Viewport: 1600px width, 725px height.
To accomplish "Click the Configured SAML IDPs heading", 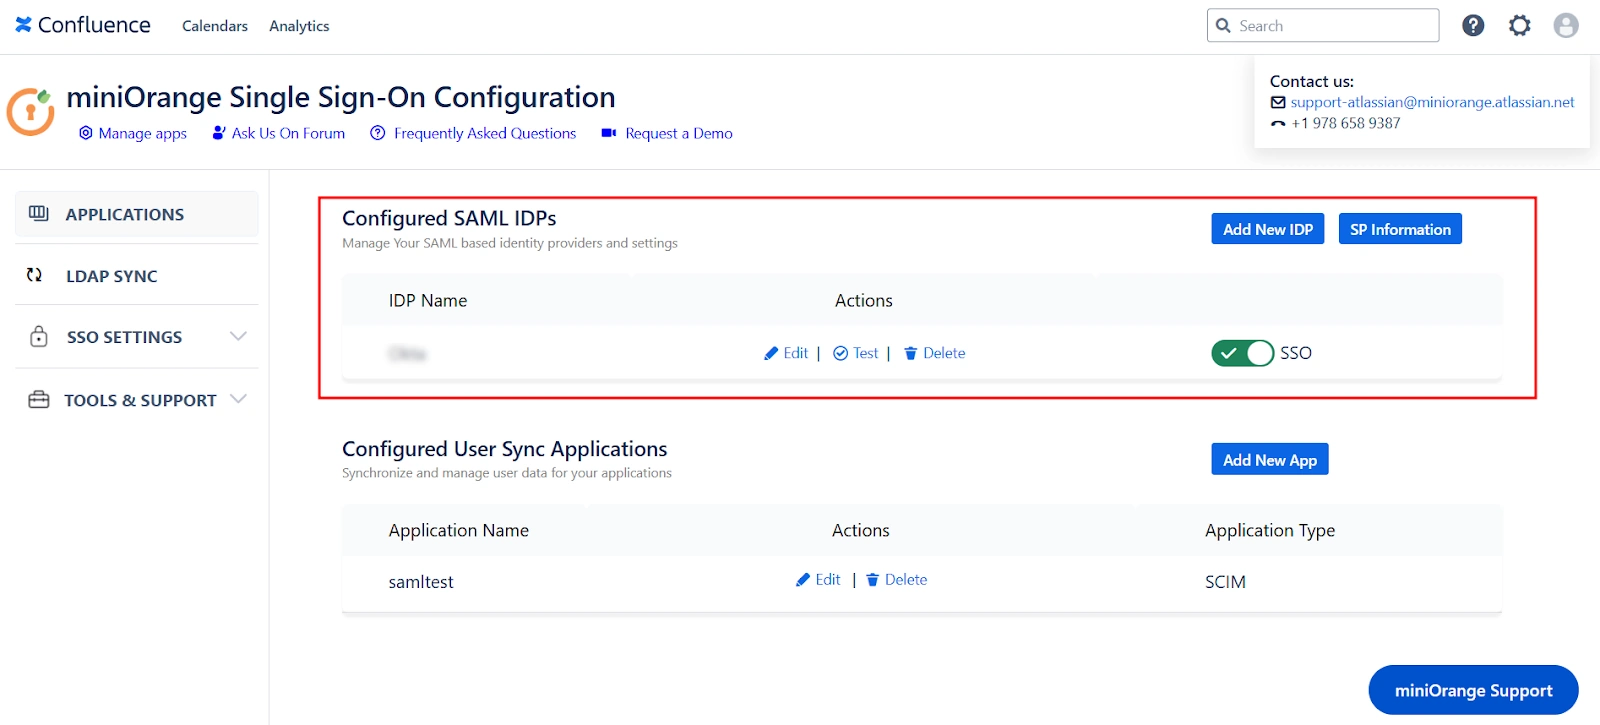I will point(449,218).
